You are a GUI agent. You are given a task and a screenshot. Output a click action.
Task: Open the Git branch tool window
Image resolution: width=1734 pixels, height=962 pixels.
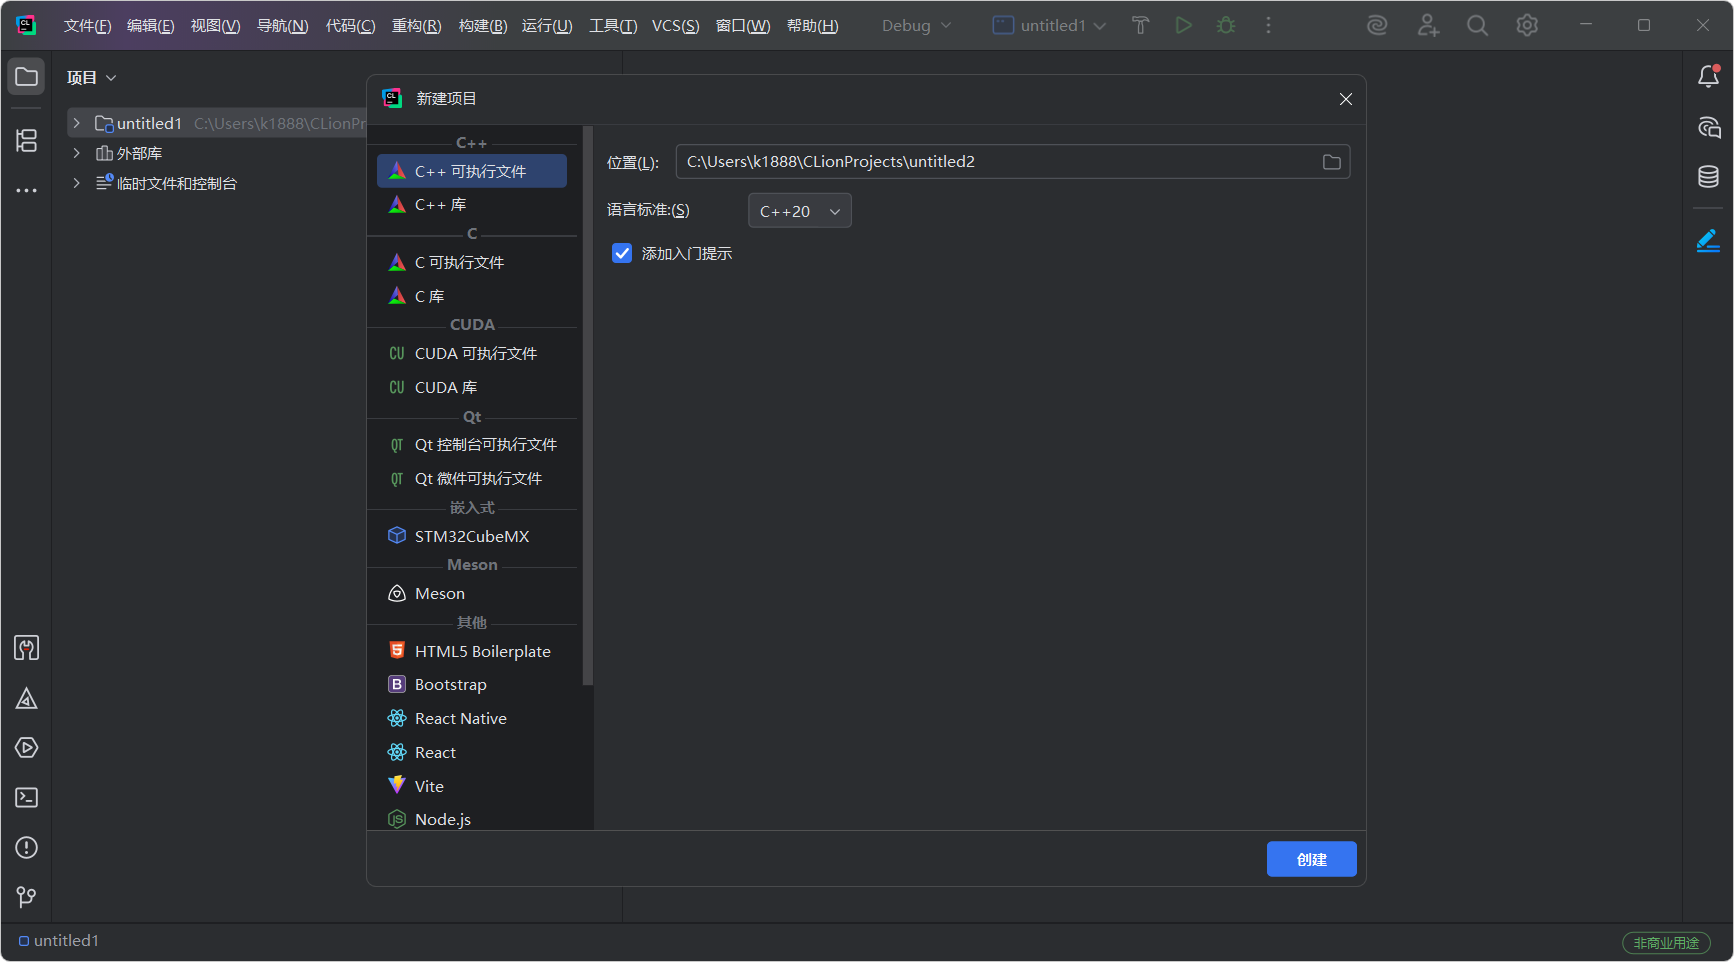coord(26,897)
